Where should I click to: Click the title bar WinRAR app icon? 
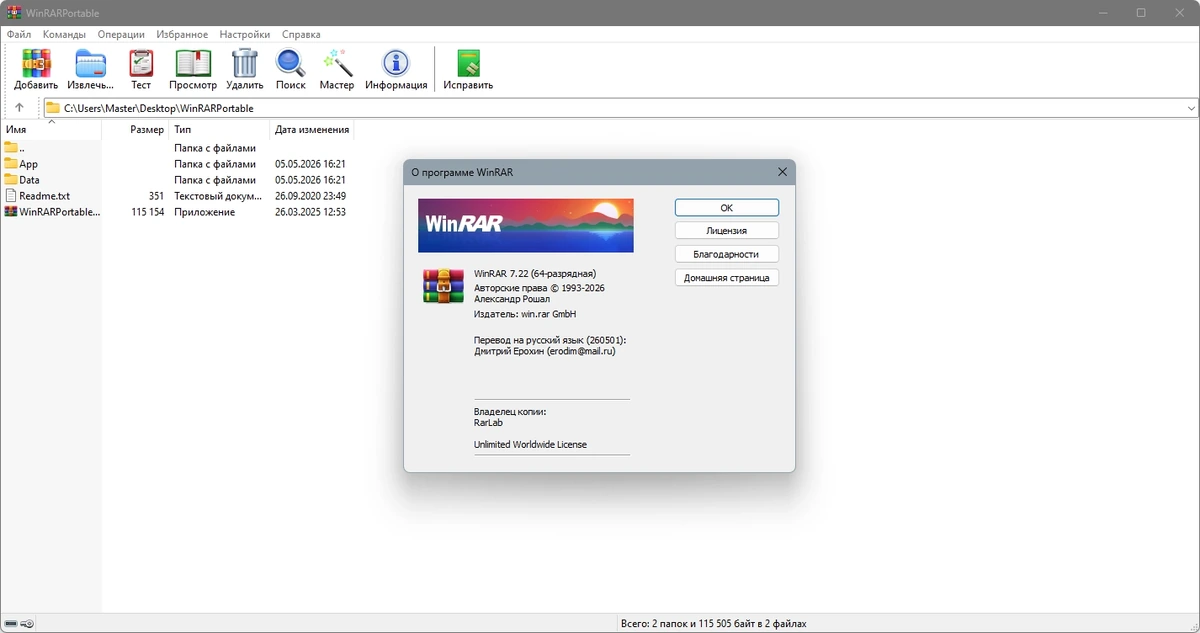point(13,13)
